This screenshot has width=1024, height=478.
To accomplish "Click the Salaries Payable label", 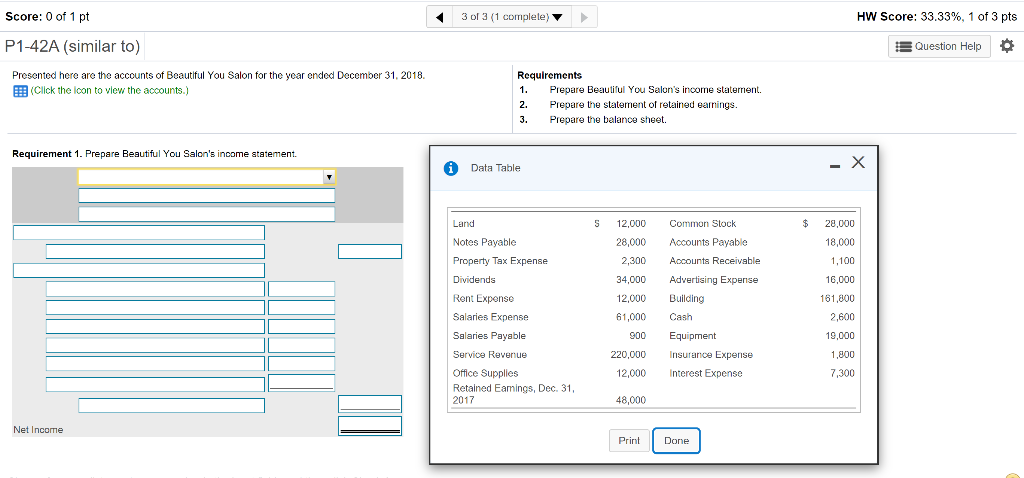I will click(x=489, y=336).
